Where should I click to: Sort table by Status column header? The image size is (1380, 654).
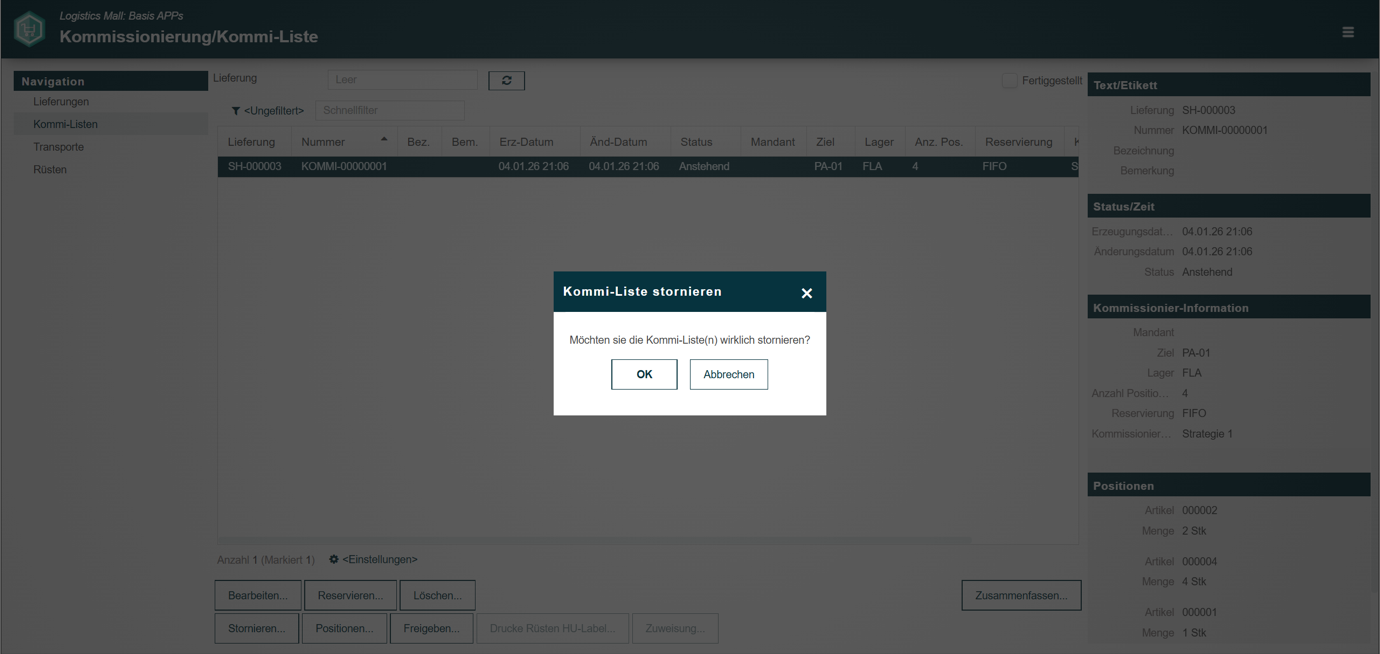point(696,142)
